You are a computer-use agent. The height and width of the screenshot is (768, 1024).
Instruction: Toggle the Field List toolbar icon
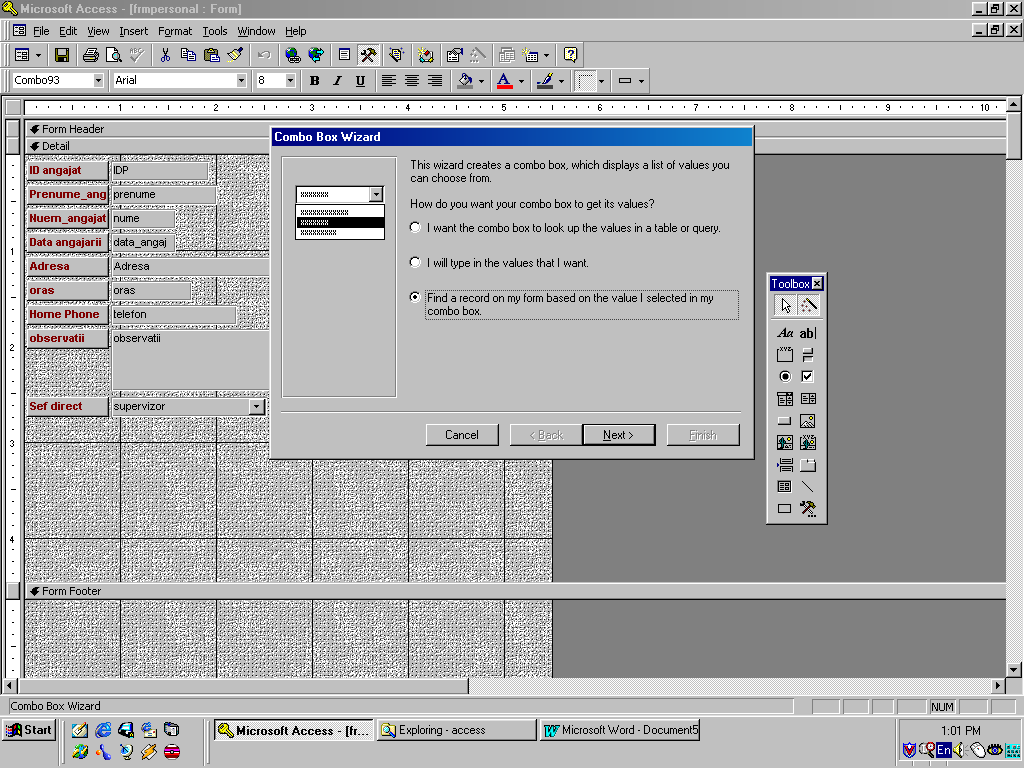click(x=344, y=56)
